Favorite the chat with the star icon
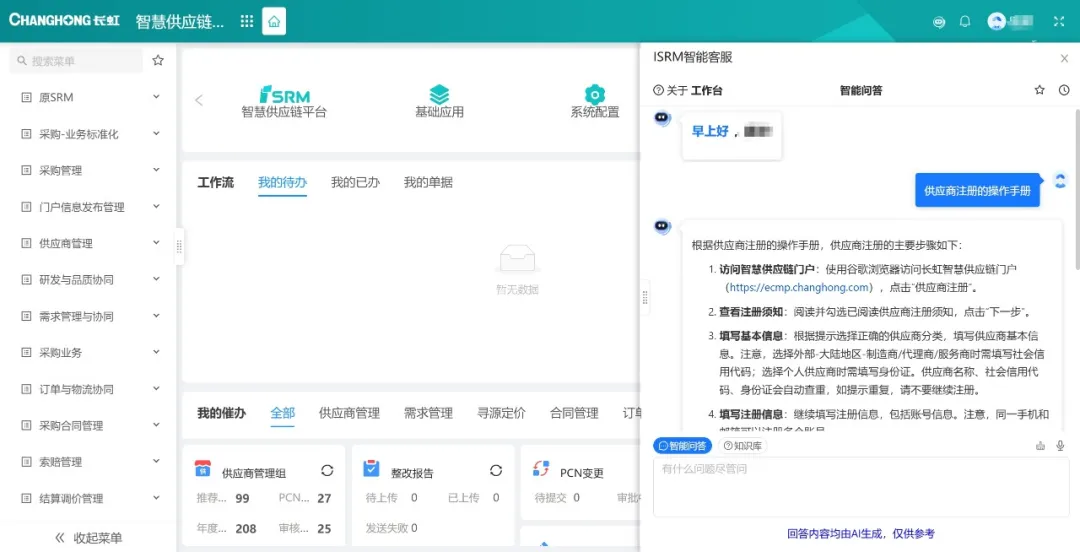 pyautogui.click(x=1039, y=90)
